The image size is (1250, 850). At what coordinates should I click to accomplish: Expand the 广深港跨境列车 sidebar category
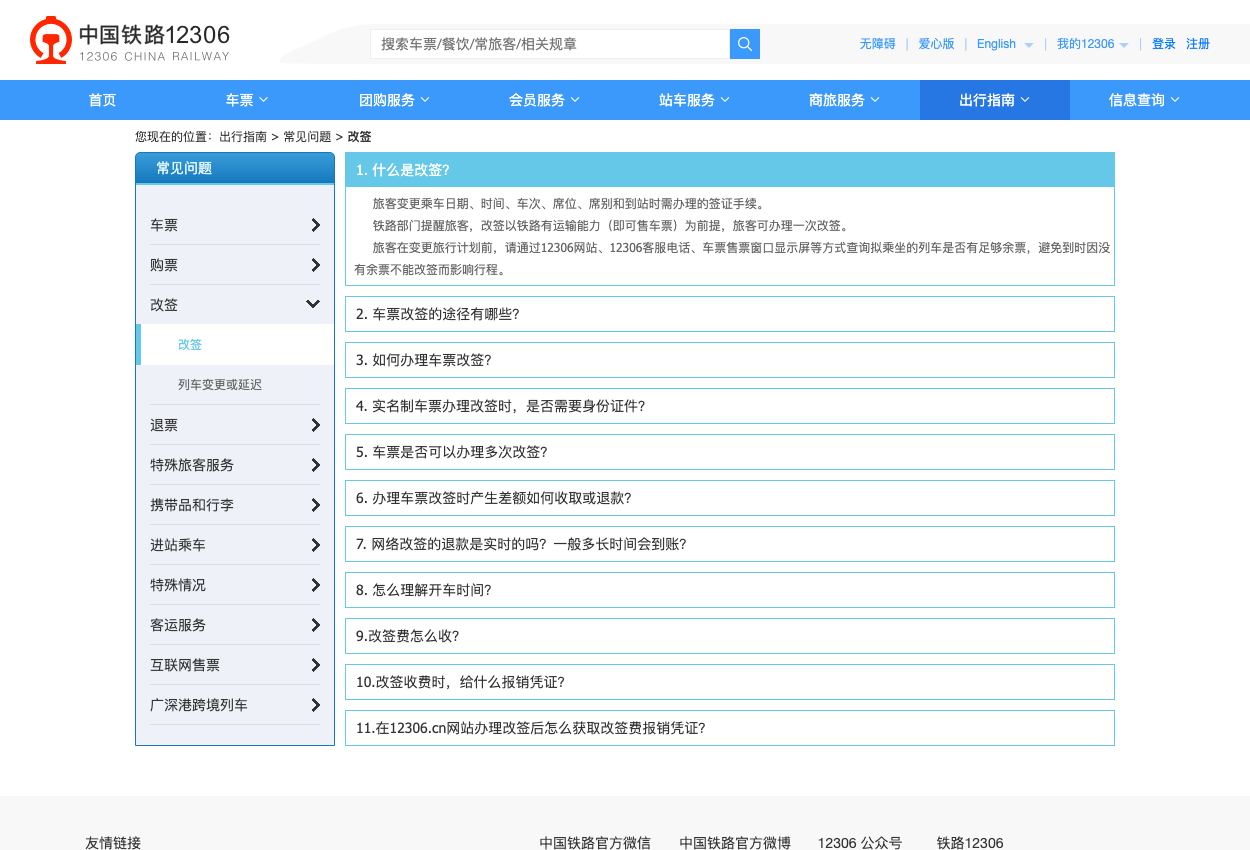pyautogui.click(x=235, y=705)
